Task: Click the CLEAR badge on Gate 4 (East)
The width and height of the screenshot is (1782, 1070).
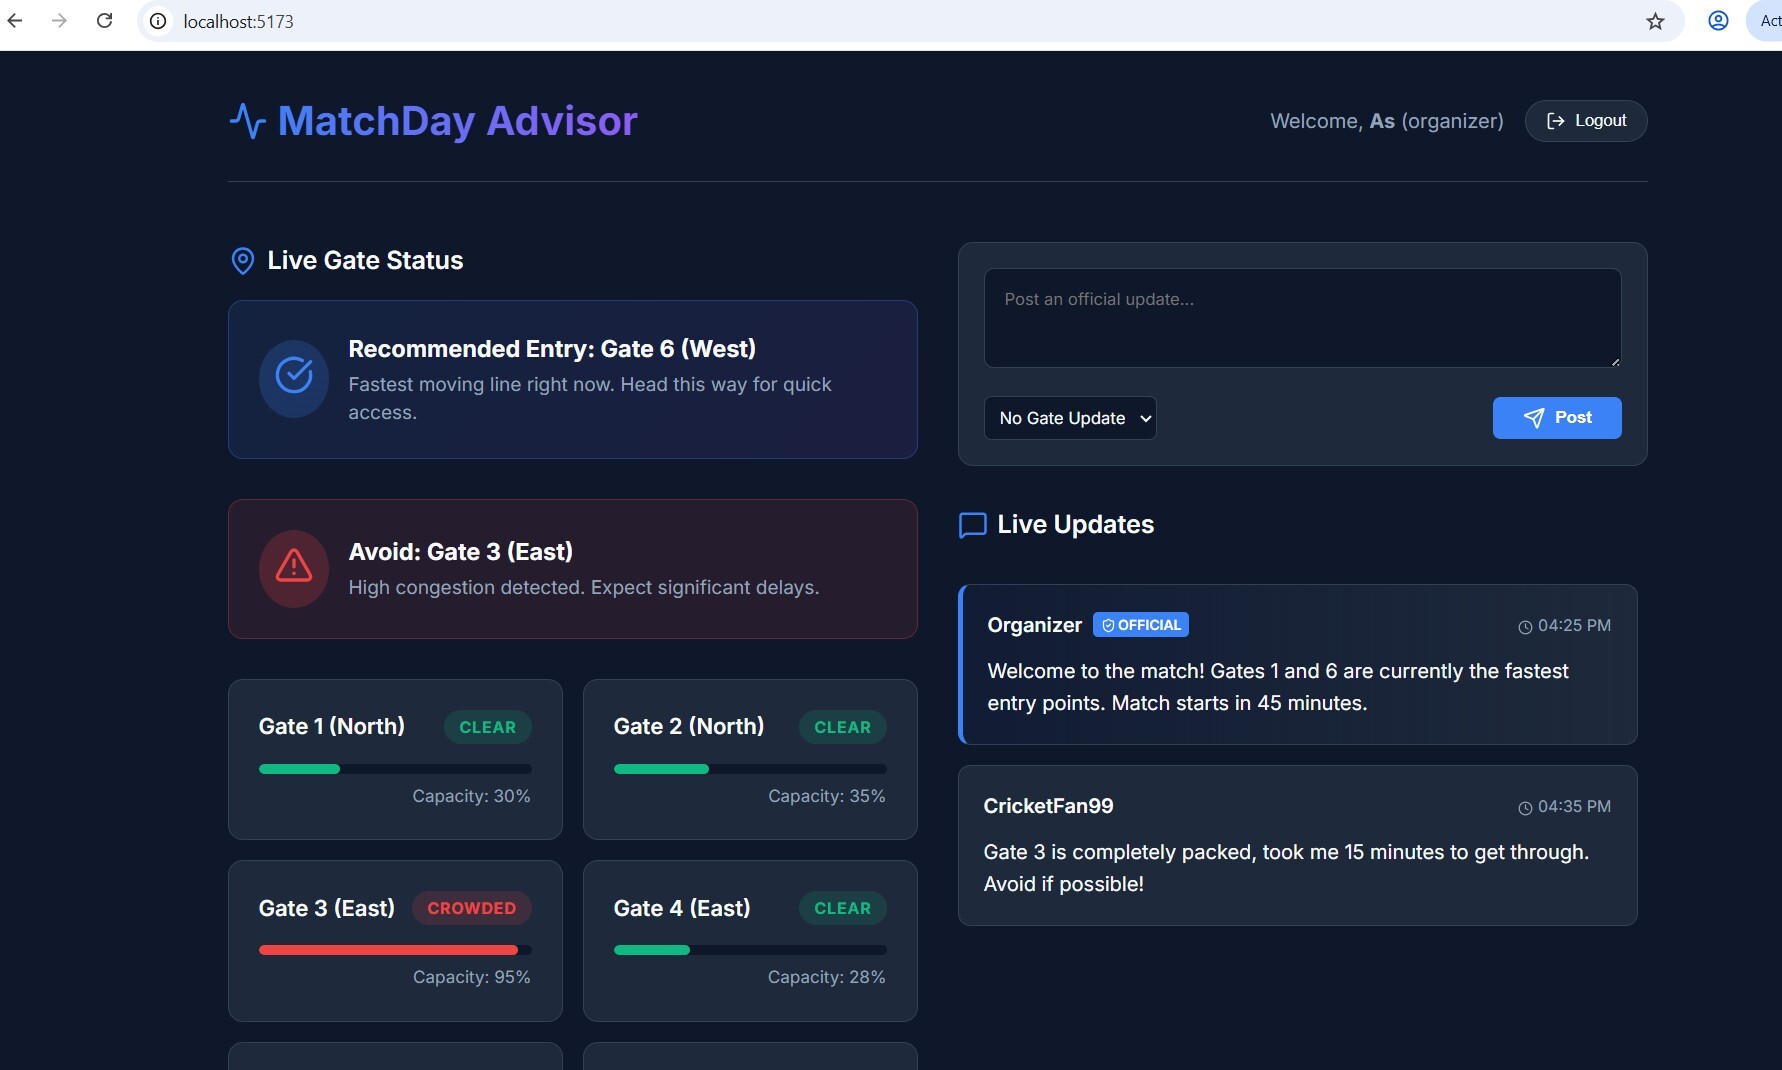Action: click(843, 908)
